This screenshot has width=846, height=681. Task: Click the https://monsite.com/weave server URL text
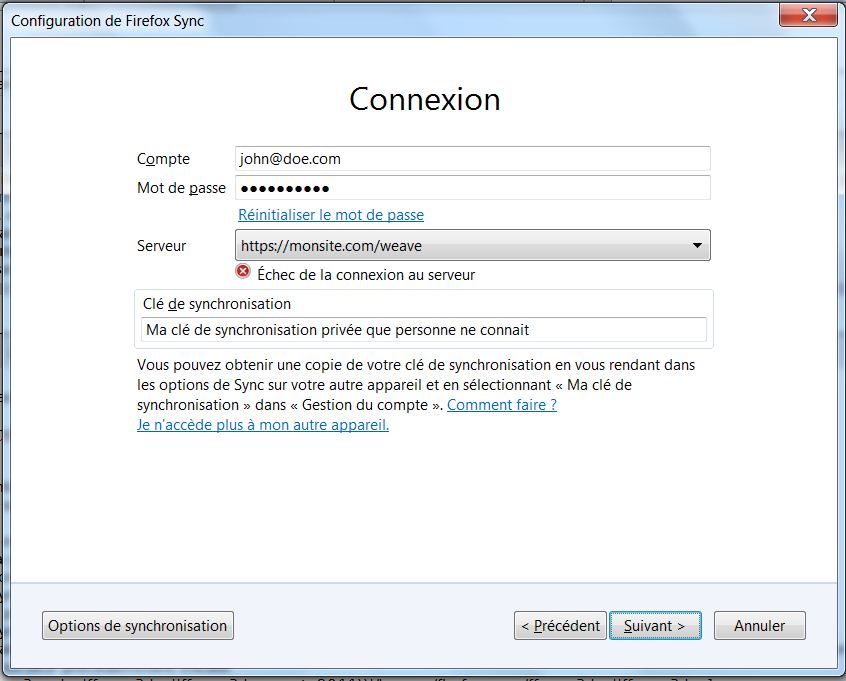(338, 246)
